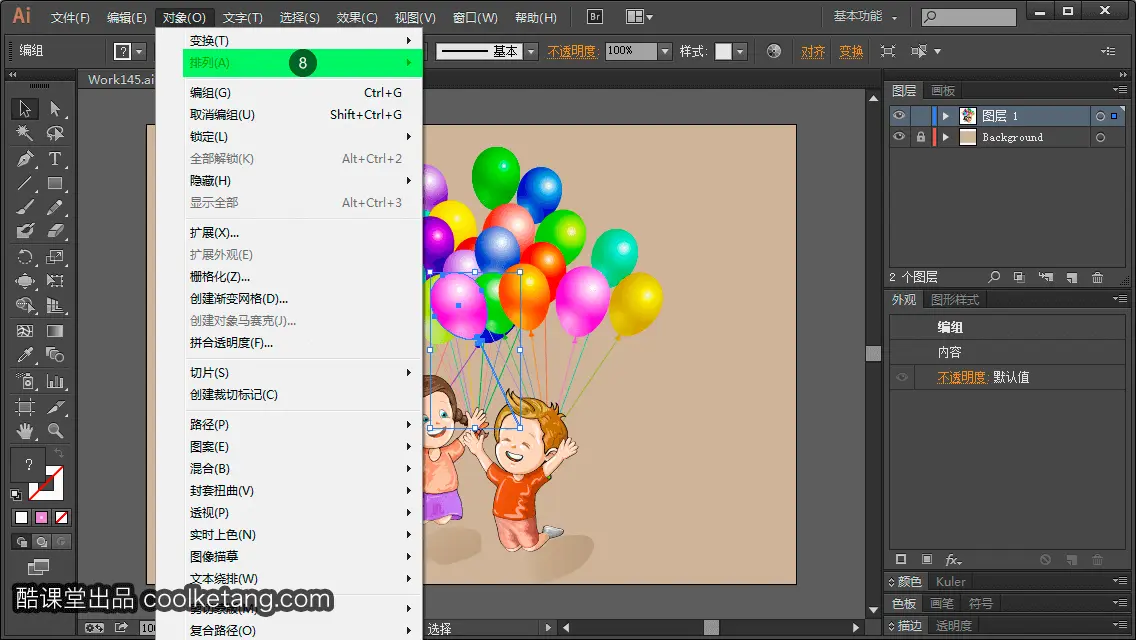Toggle lock on Background layer
1136x640 pixels.
click(921, 137)
